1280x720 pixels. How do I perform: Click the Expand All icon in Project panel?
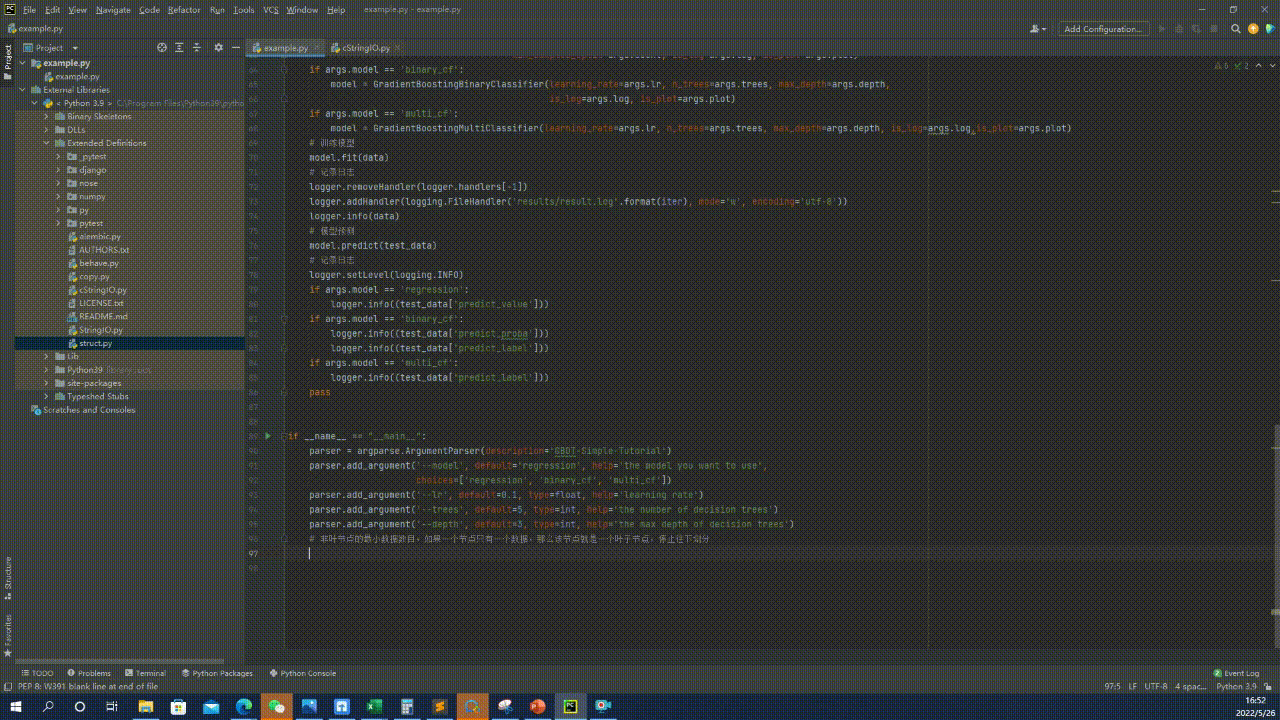[x=180, y=47]
